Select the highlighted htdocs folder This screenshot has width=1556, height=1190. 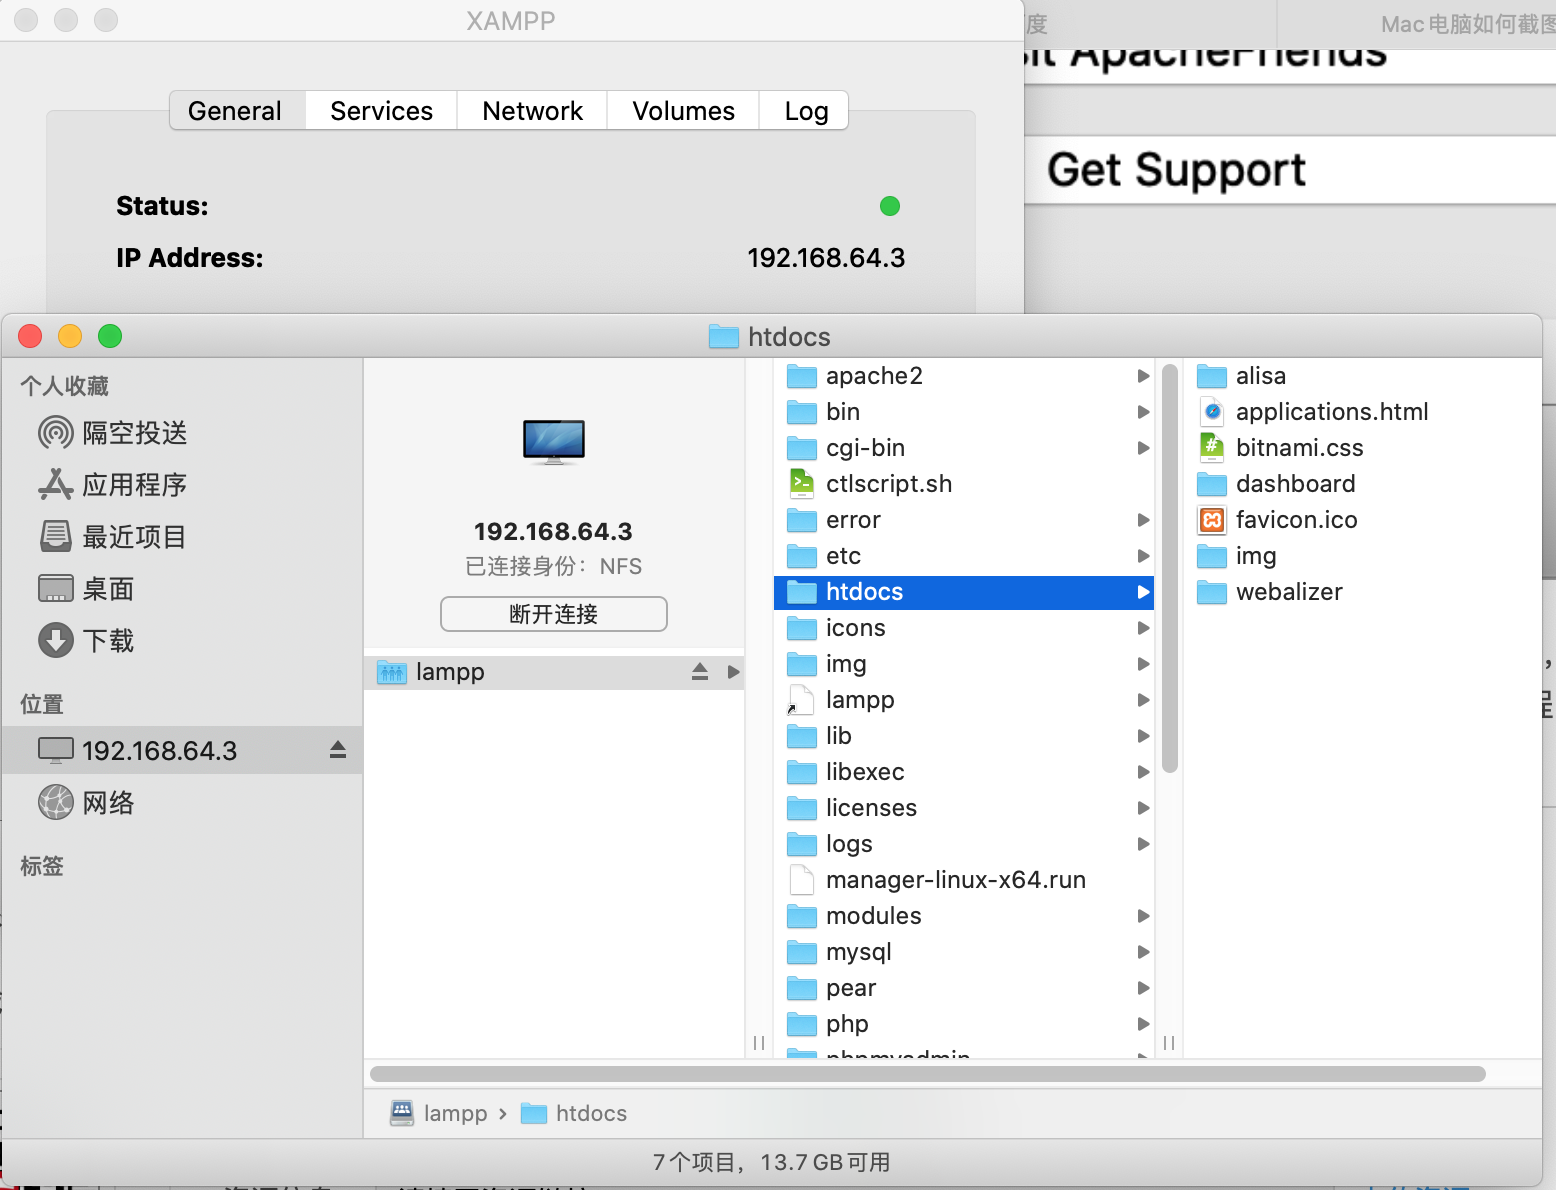(x=964, y=592)
